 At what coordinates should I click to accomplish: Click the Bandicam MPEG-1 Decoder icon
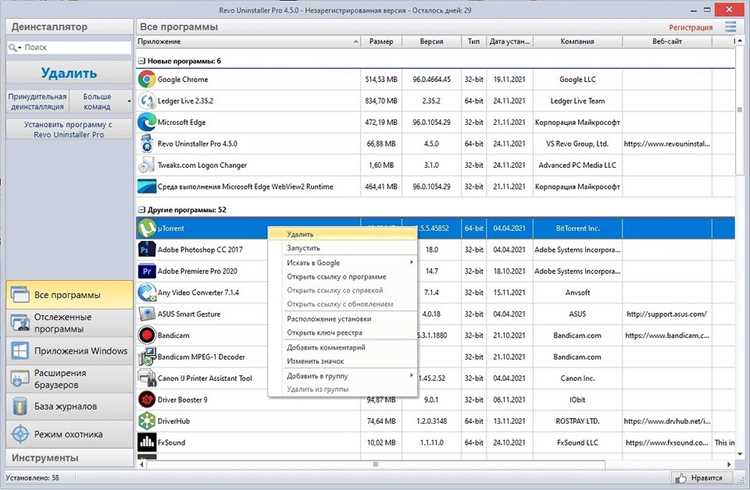(147, 357)
